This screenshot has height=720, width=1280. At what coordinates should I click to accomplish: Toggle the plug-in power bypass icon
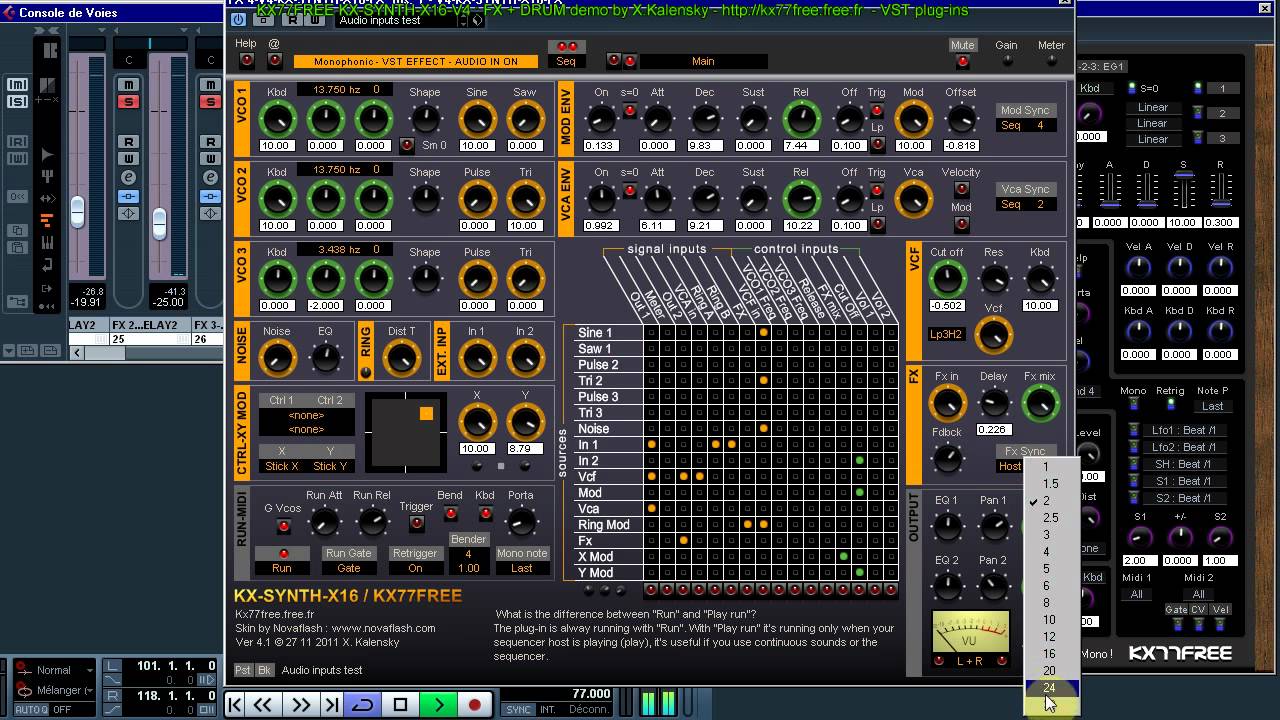point(238,20)
